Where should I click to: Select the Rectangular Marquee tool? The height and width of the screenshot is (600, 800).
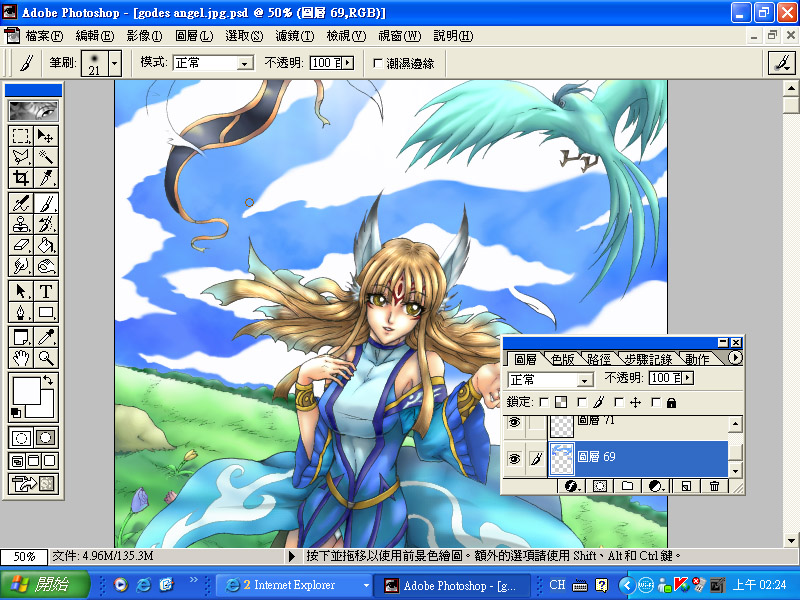(x=21, y=136)
